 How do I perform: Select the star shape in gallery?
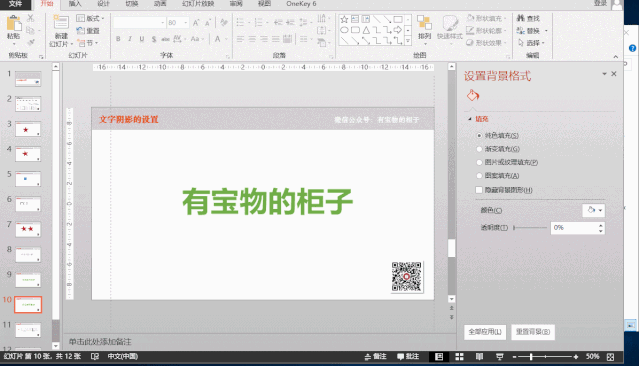click(x=344, y=19)
